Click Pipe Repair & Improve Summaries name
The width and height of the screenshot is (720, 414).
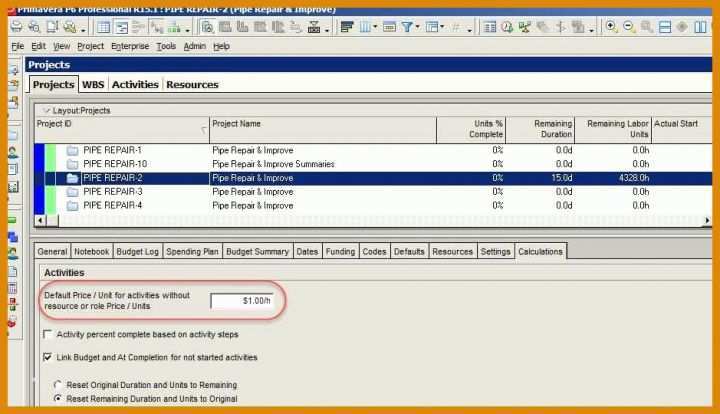(273, 164)
